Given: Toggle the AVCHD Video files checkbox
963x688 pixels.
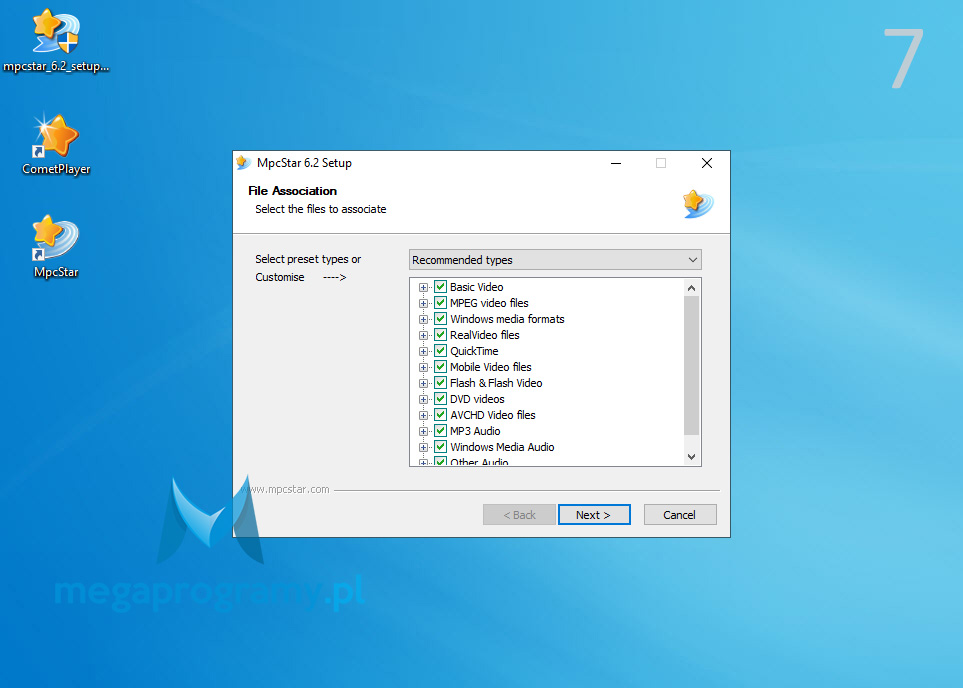Looking at the screenshot, I should point(440,415).
